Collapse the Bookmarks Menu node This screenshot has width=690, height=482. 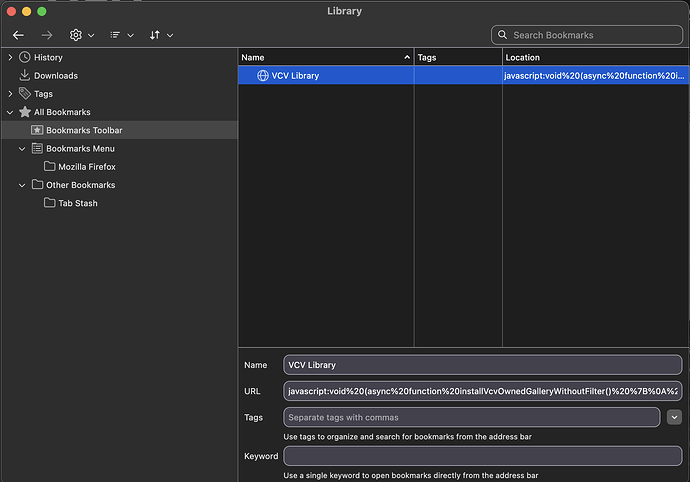(22, 149)
